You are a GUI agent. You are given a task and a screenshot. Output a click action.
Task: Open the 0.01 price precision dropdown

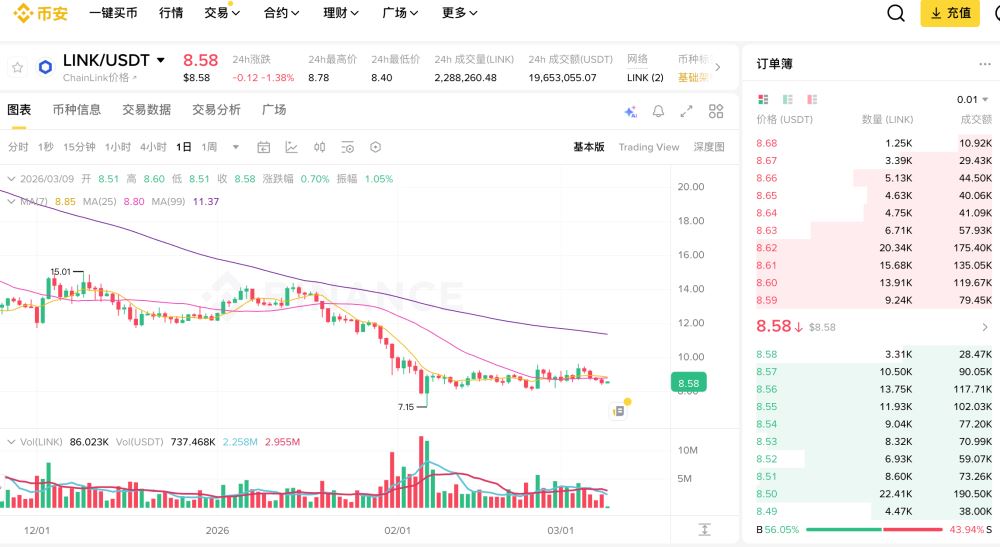click(972, 99)
